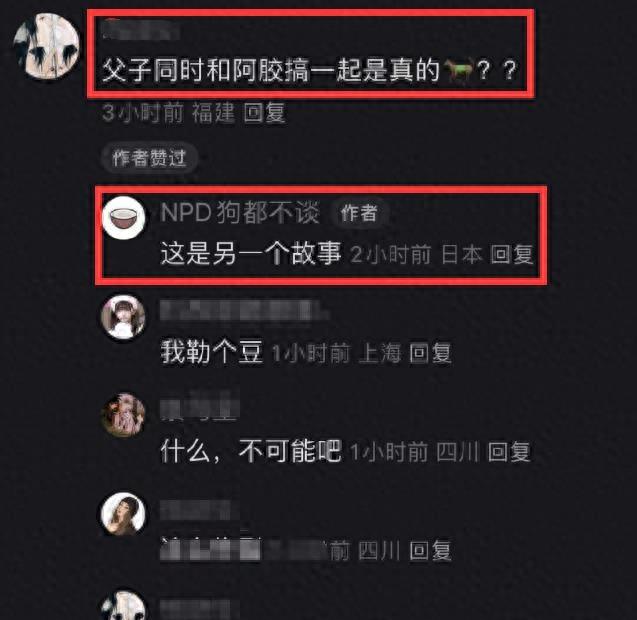This screenshot has height=620, width=637.
Task: Open the NPD狗都不谈 username profile
Action: tap(240, 212)
